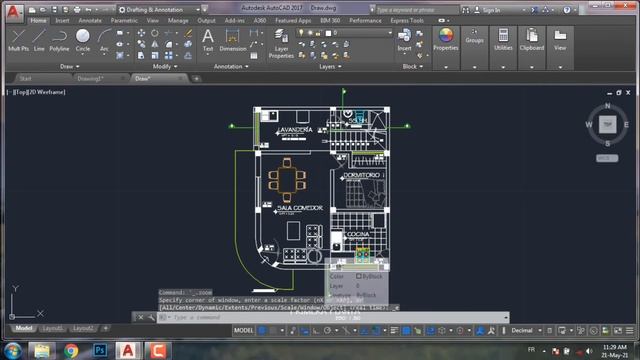640x360 pixels.
Task: Close the command line with X icon
Action: point(140,317)
